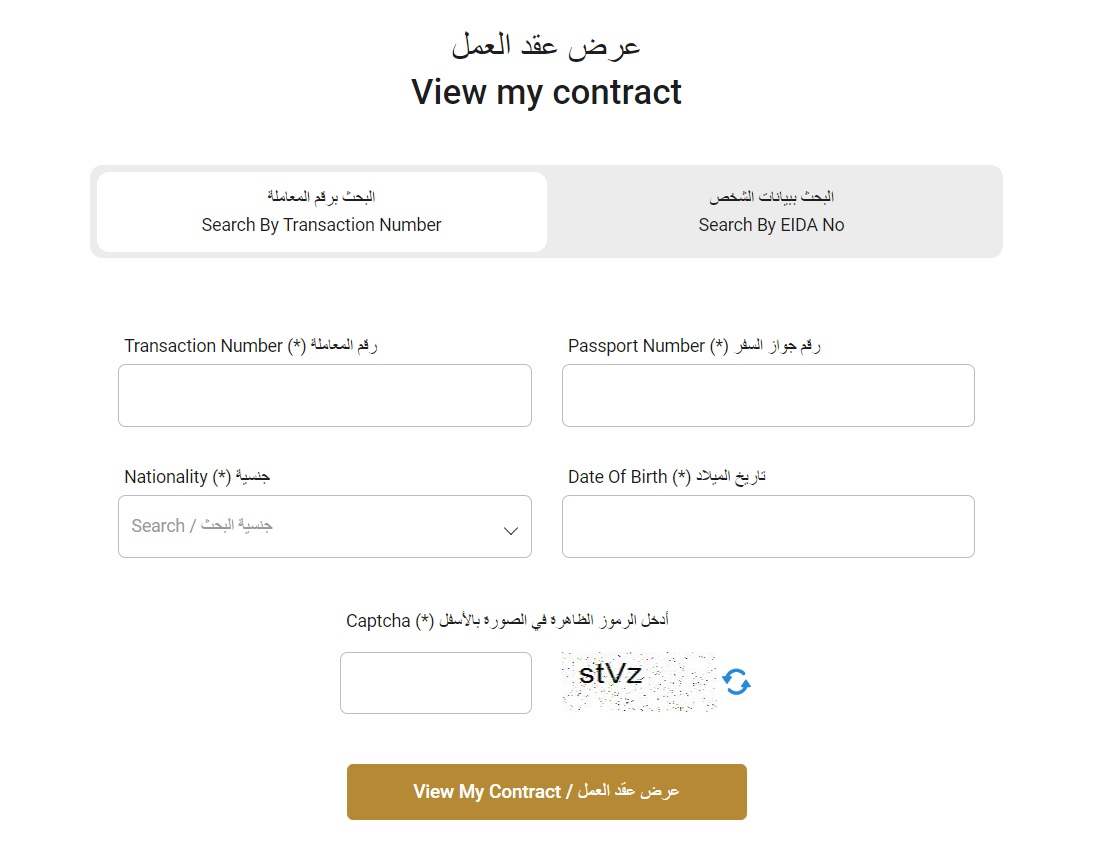Switch to the Search By EIDA No tab
This screenshot has height=847, width=1097.
tap(771, 212)
